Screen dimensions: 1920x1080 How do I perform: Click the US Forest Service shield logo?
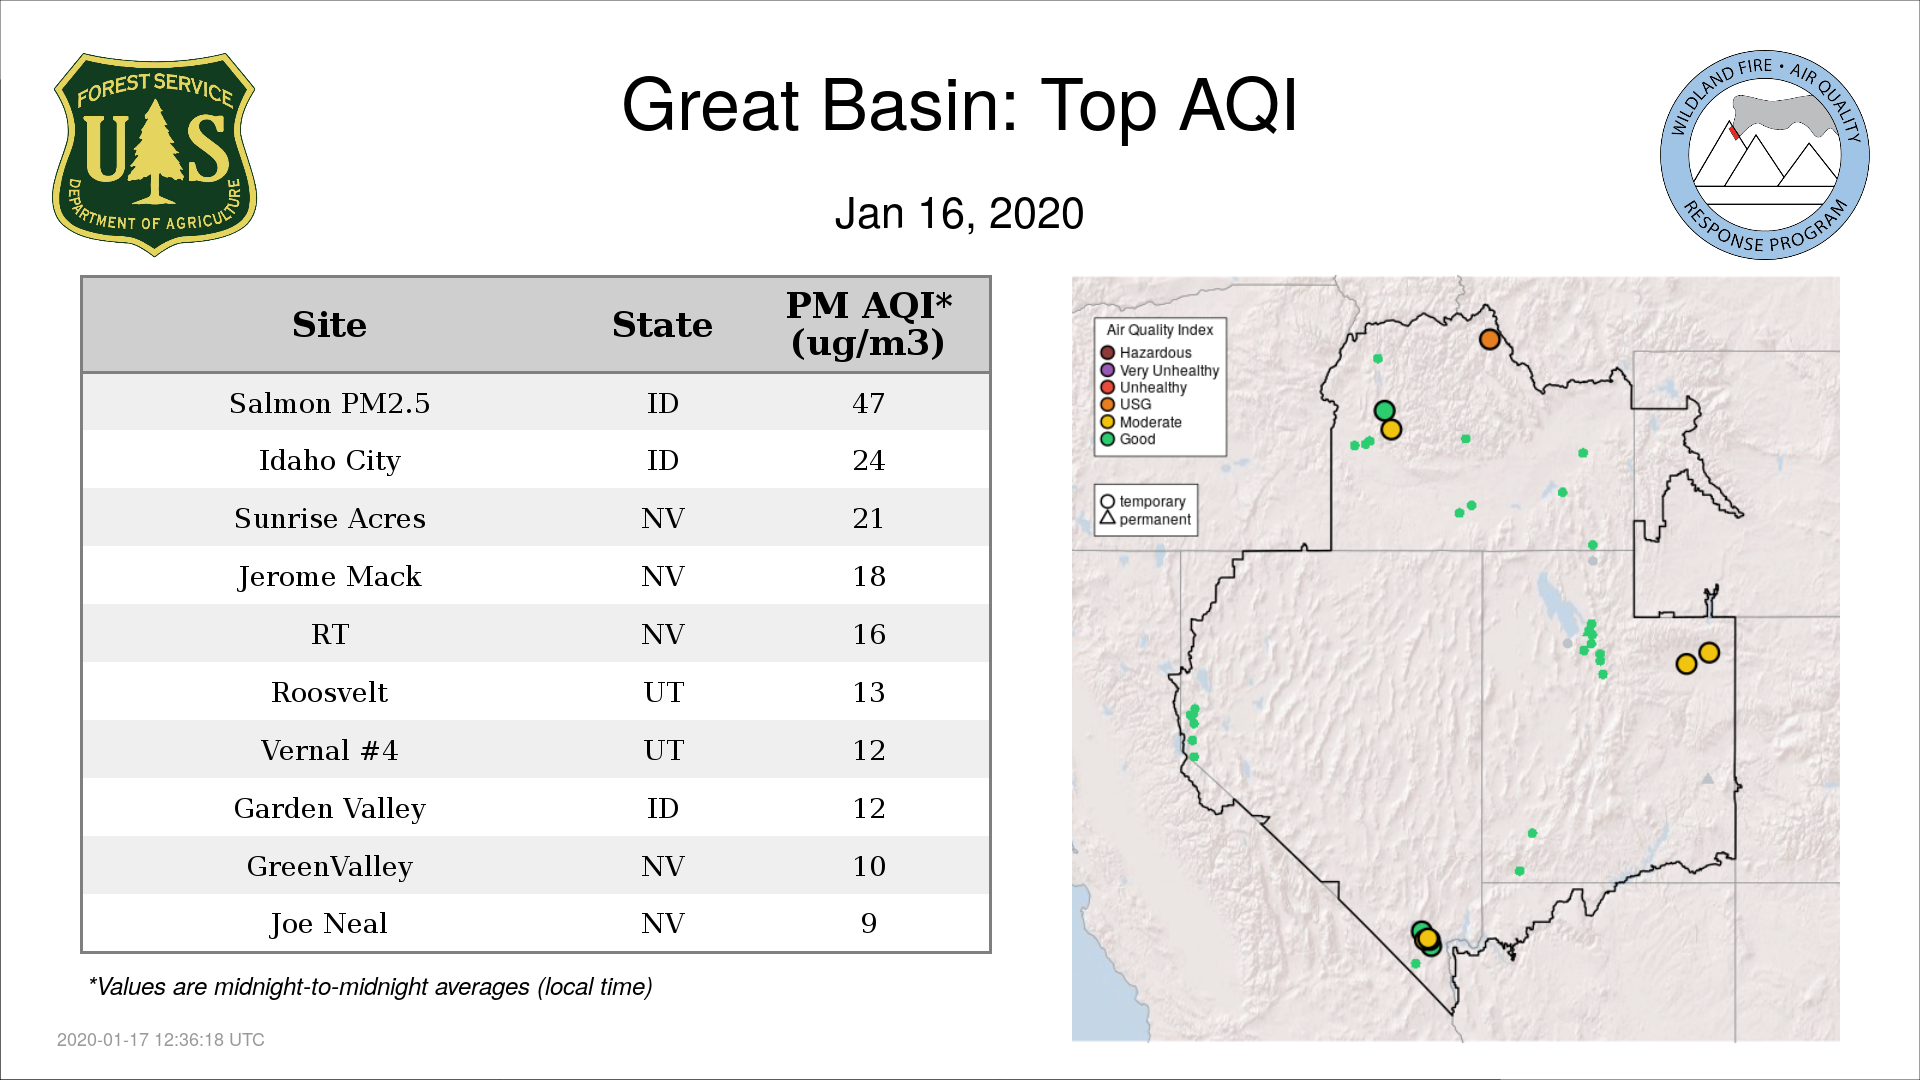154,155
